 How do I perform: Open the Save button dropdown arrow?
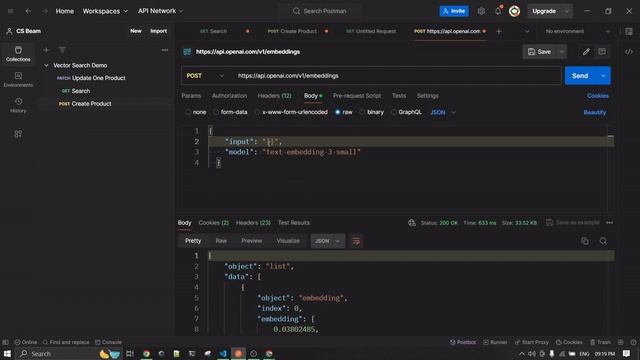(562, 52)
